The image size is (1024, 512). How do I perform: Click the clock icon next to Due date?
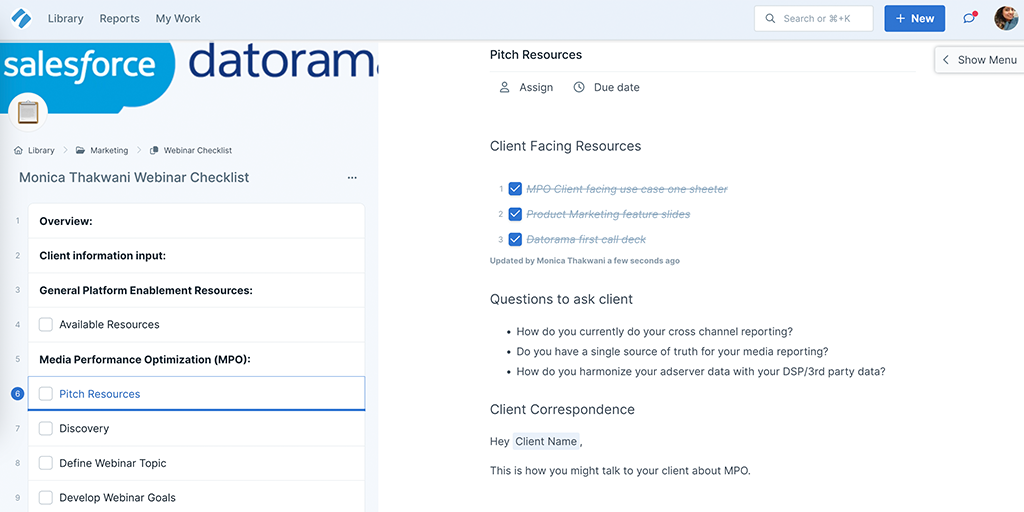[579, 87]
